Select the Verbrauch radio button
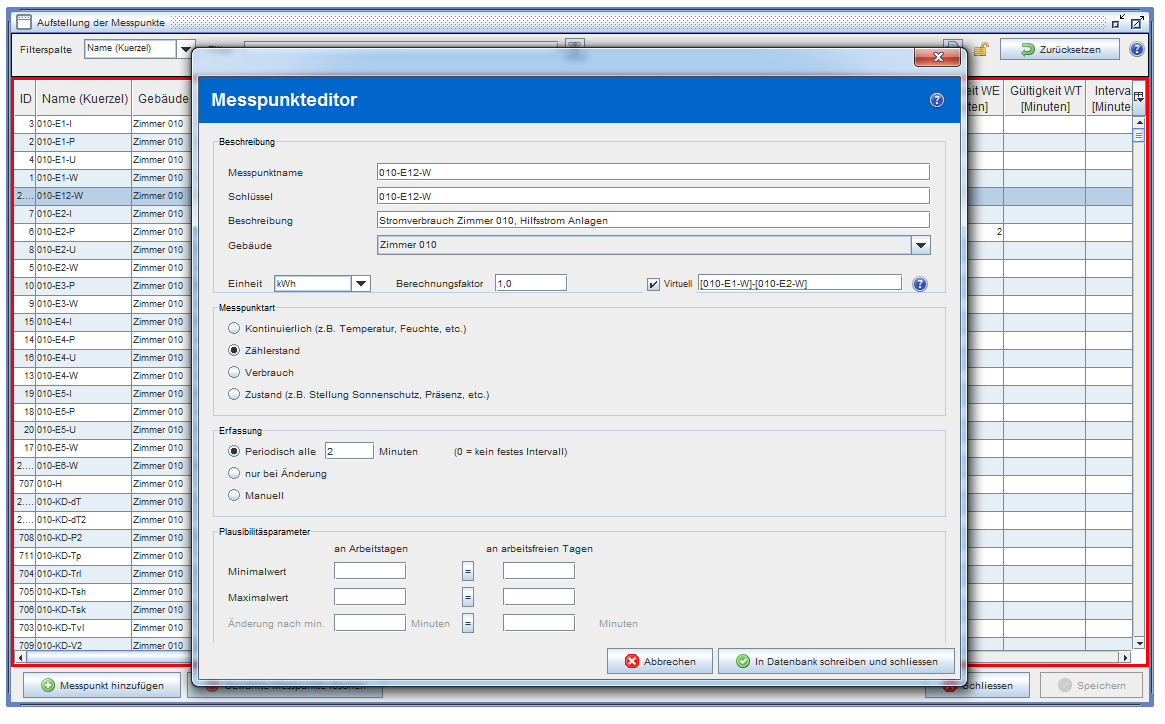This screenshot has width=1165, height=724. tap(234, 372)
